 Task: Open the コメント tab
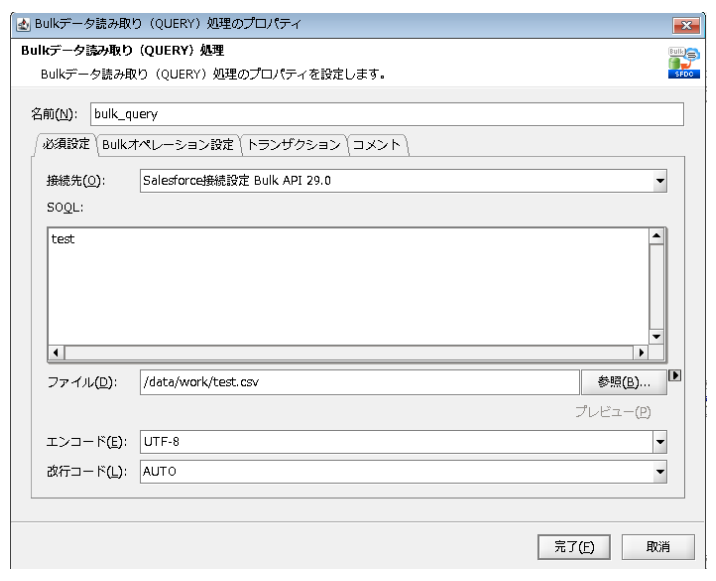pos(377,145)
